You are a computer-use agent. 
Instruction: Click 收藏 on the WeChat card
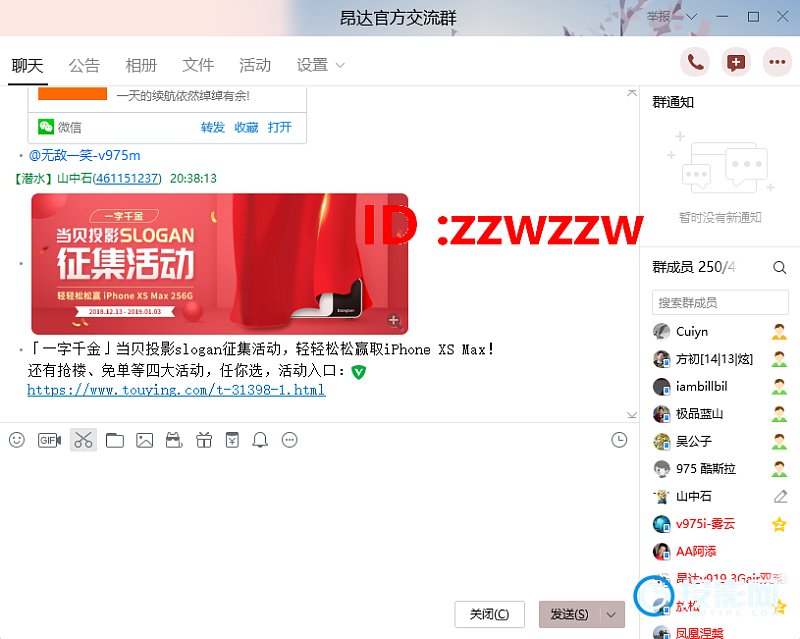coord(246,127)
